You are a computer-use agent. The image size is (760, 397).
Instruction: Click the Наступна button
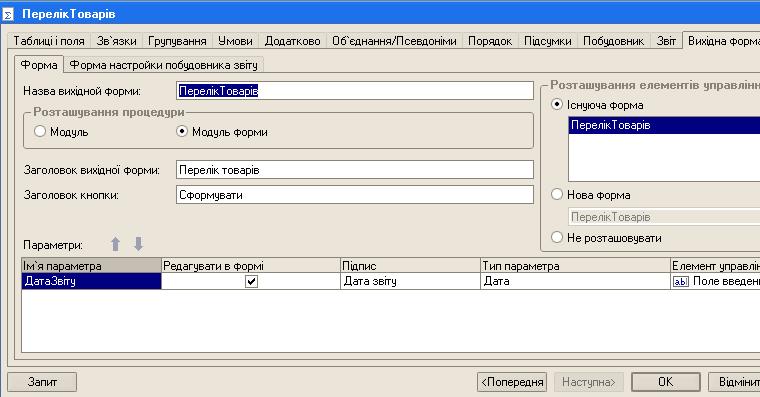point(588,382)
